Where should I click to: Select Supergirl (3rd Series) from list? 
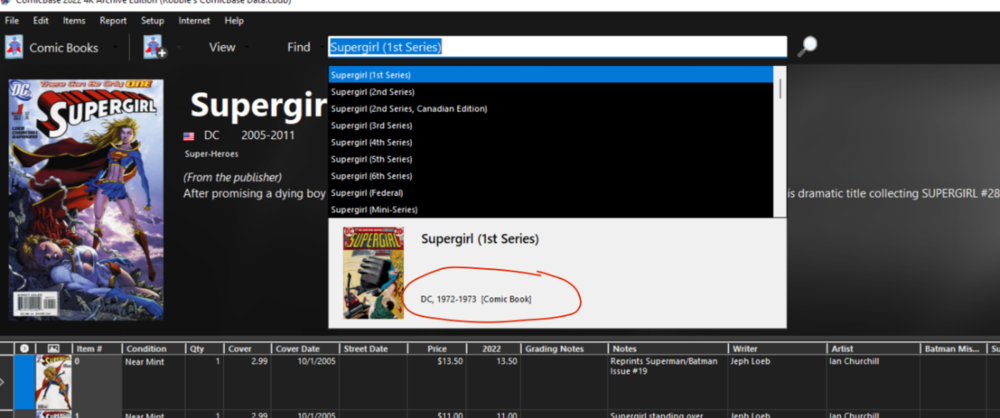[x=550, y=125]
